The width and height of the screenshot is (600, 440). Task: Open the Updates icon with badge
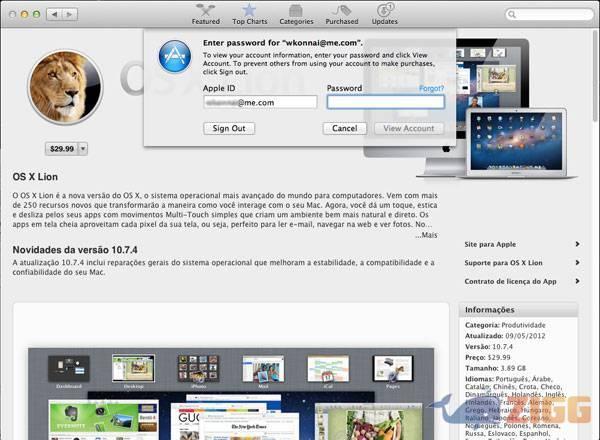pos(385,10)
